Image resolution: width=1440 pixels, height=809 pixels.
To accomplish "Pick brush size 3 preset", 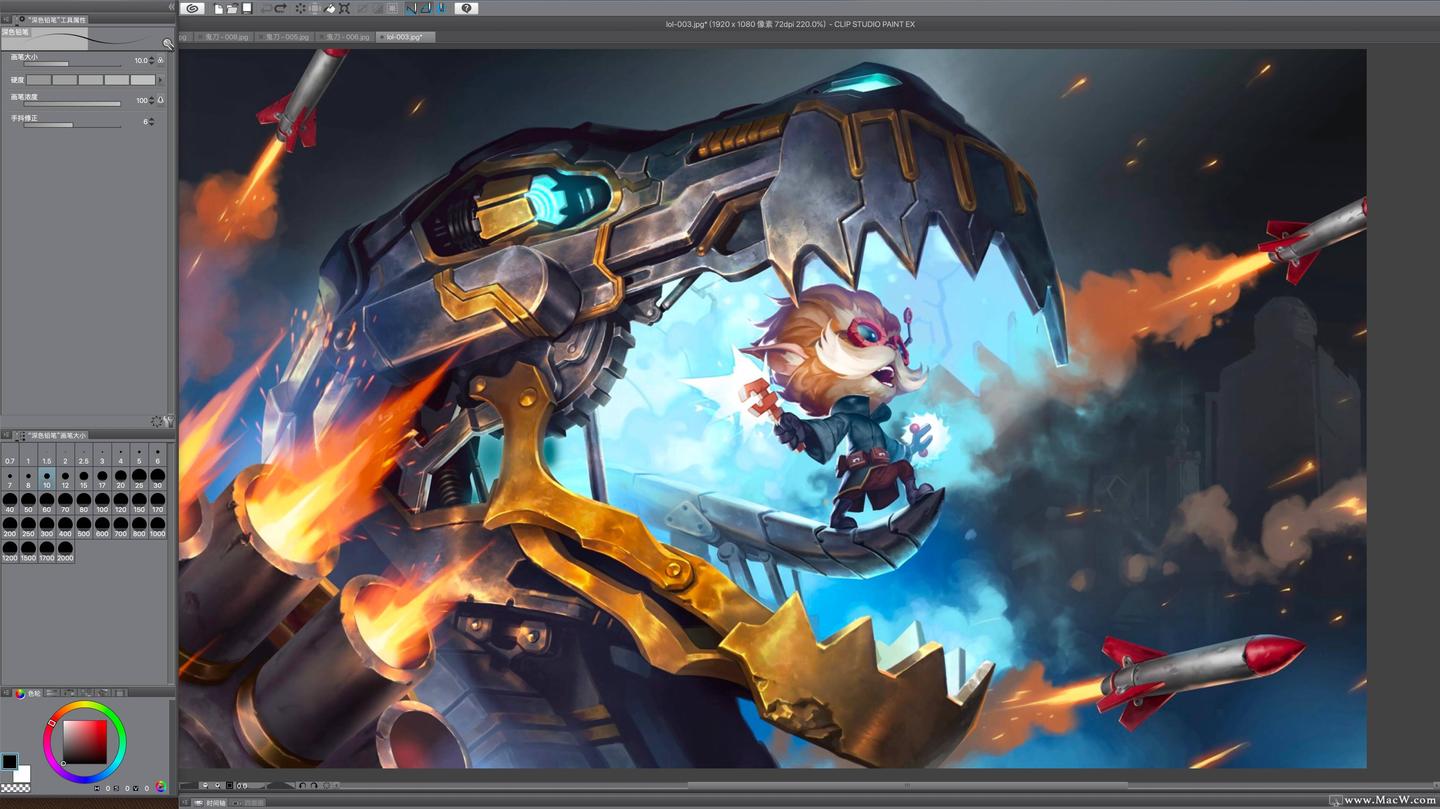I will (x=102, y=456).
